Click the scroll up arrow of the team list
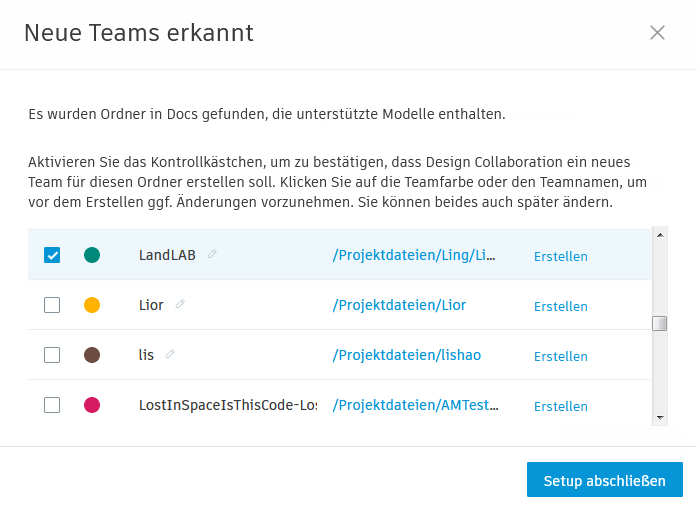 pos(659,236)
